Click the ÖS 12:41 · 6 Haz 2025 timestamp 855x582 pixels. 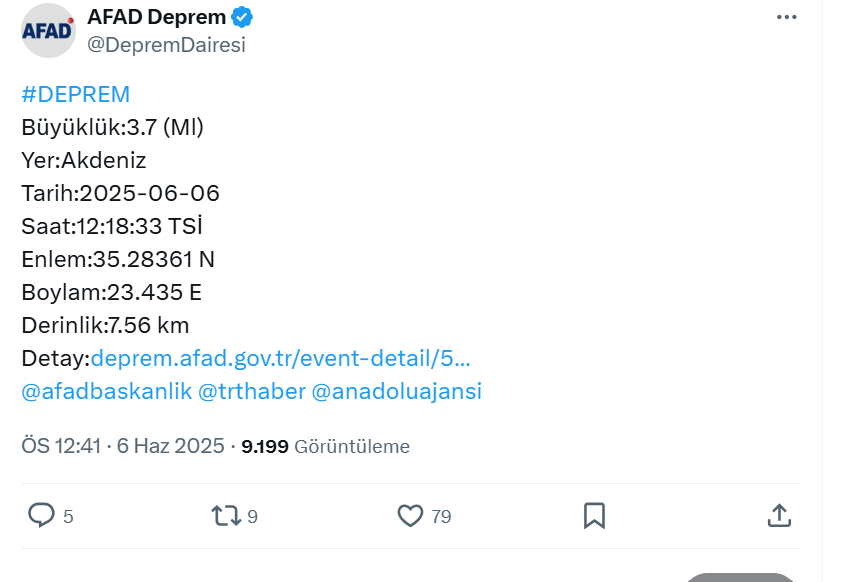123,446
